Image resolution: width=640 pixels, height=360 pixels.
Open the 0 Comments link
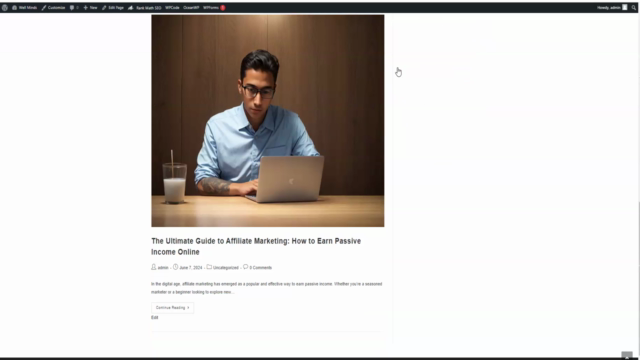(x=260, y=268)
